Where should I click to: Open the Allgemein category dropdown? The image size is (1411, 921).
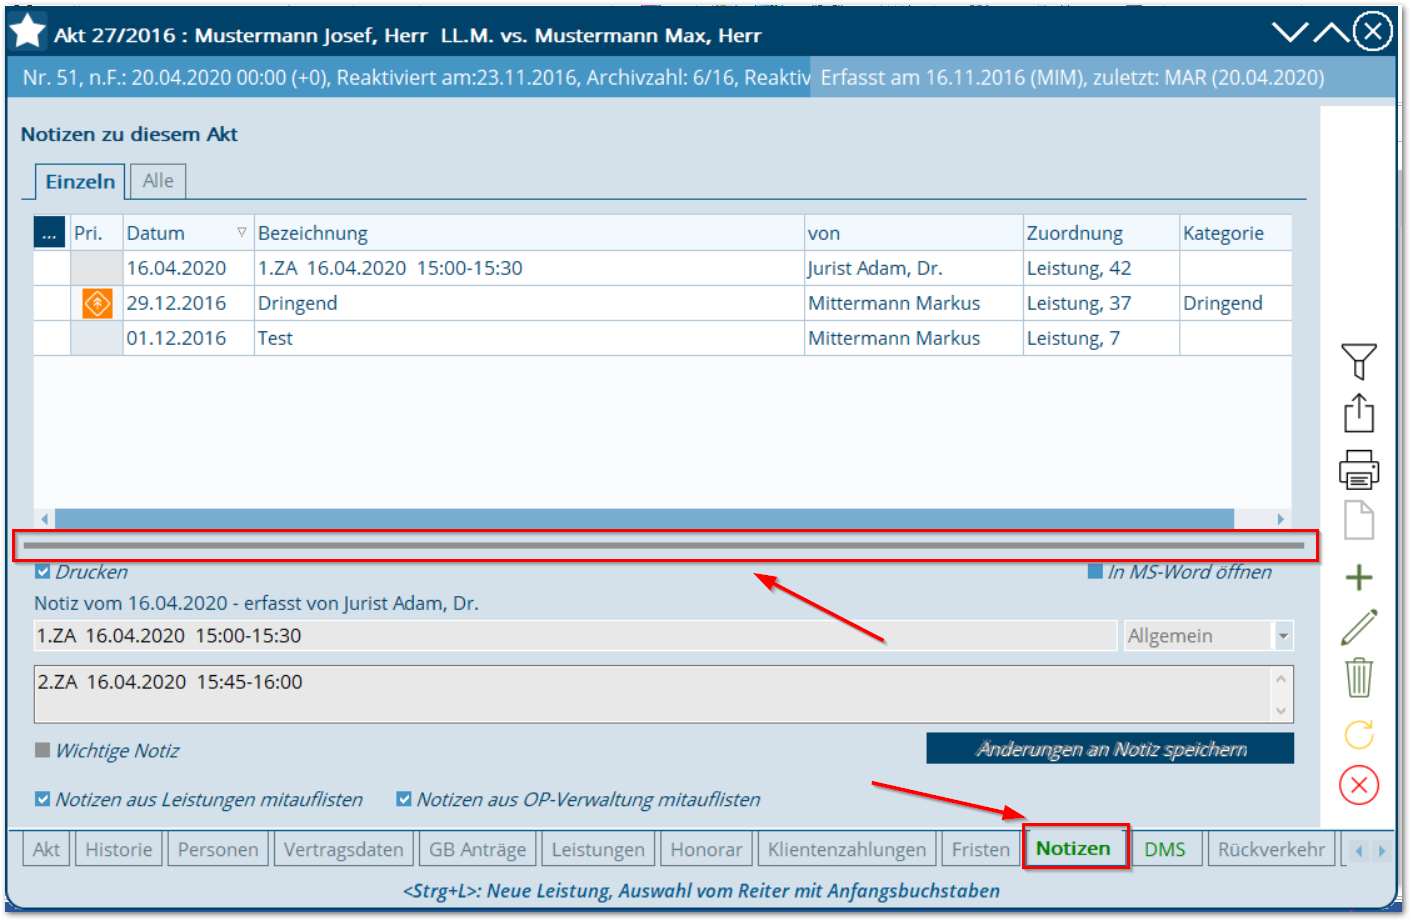point(1283,636)
